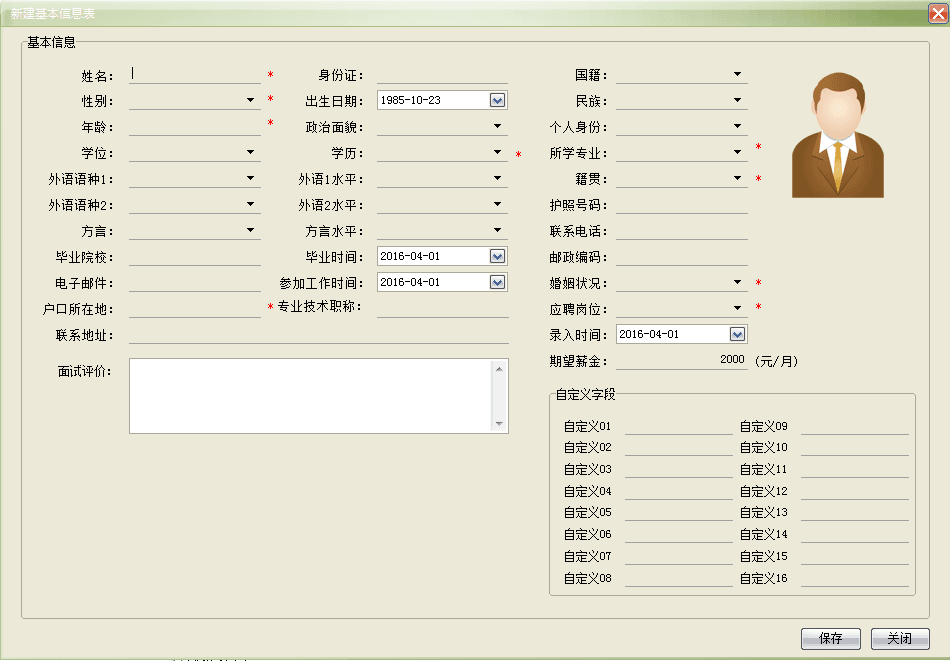Select the 政治面貌 dropdown arrow

(x=498, y=126)
